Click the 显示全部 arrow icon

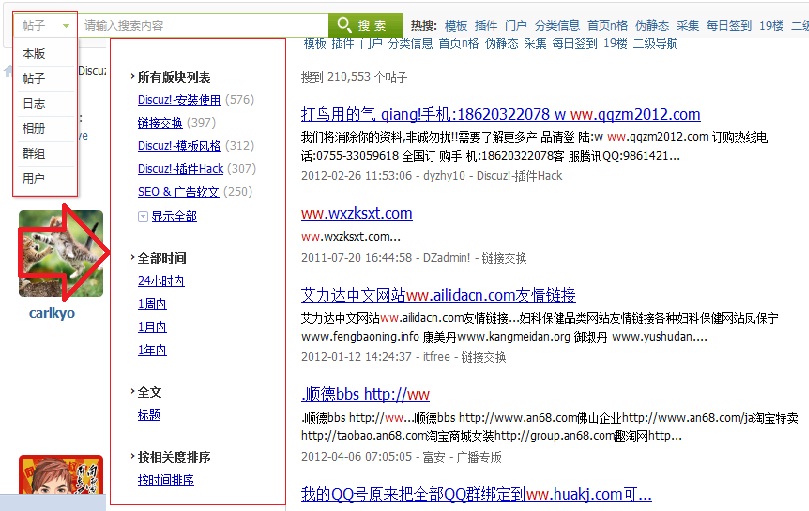(x=143, y=217)
